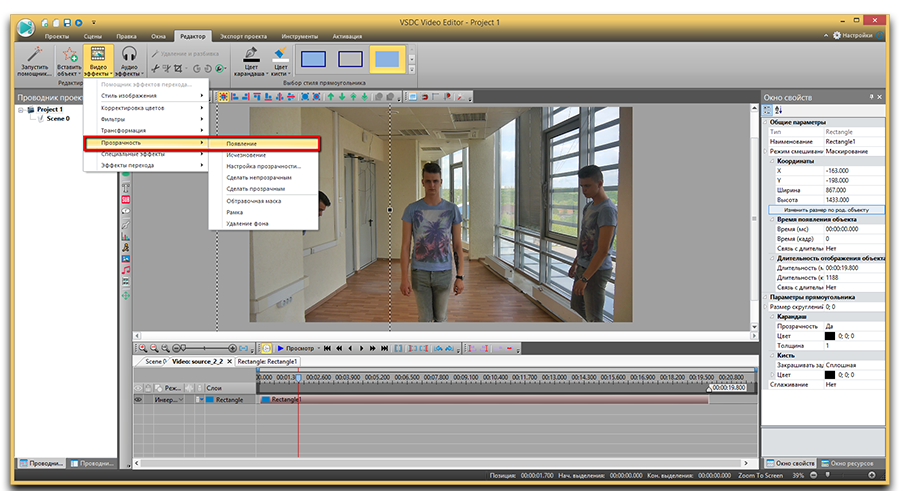Select the cutting scissors tool icon
Viewport: 900px width, 491px height.
(156, 68)
